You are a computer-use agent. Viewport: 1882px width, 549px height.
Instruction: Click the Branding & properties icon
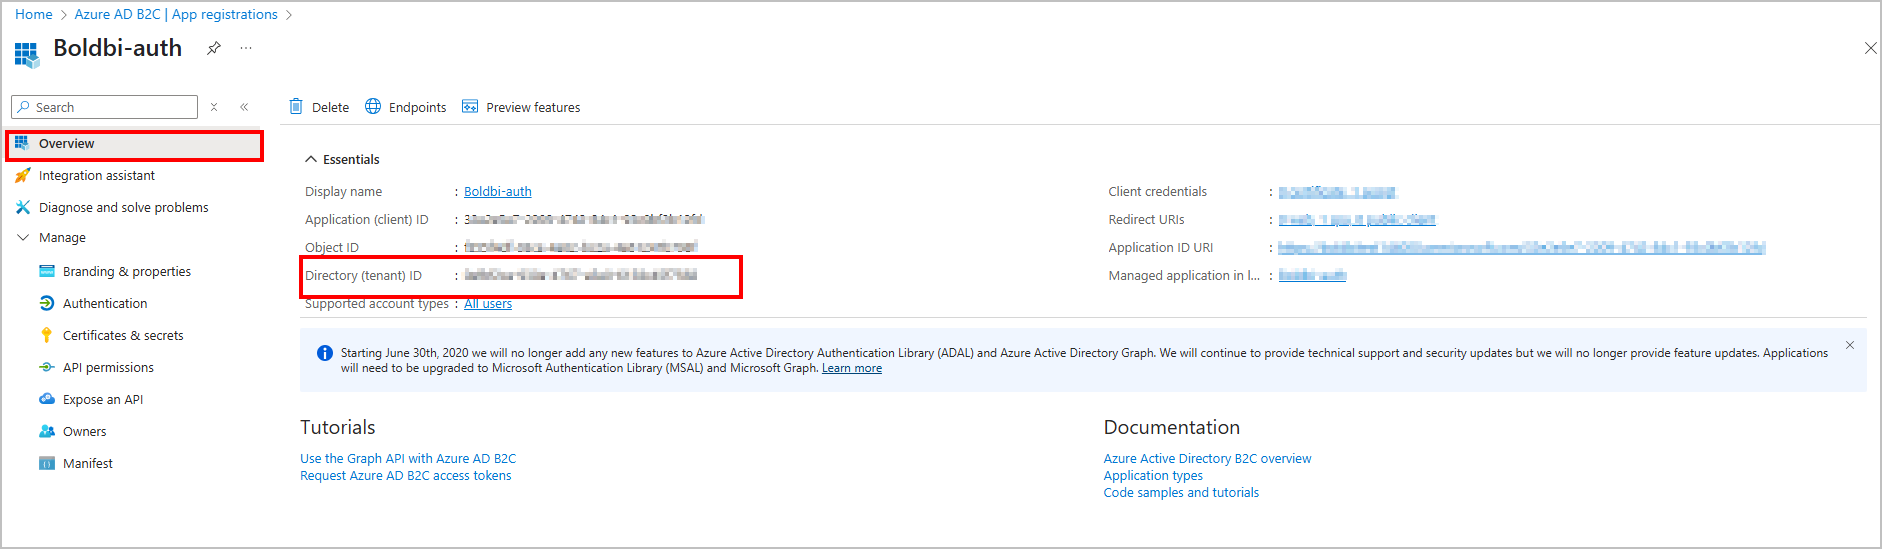[46, 271]
